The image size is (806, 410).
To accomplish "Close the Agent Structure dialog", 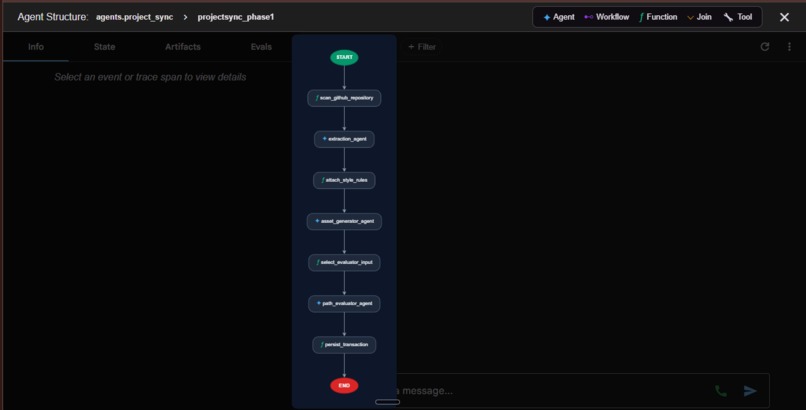I will click(784, 17).
